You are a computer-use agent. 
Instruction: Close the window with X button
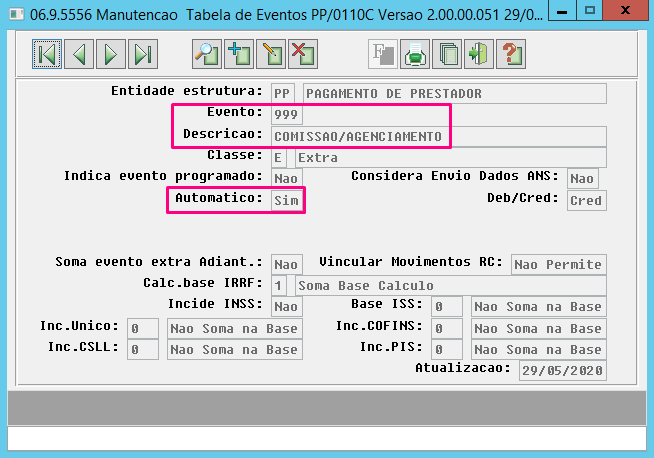tap(625, 11)
